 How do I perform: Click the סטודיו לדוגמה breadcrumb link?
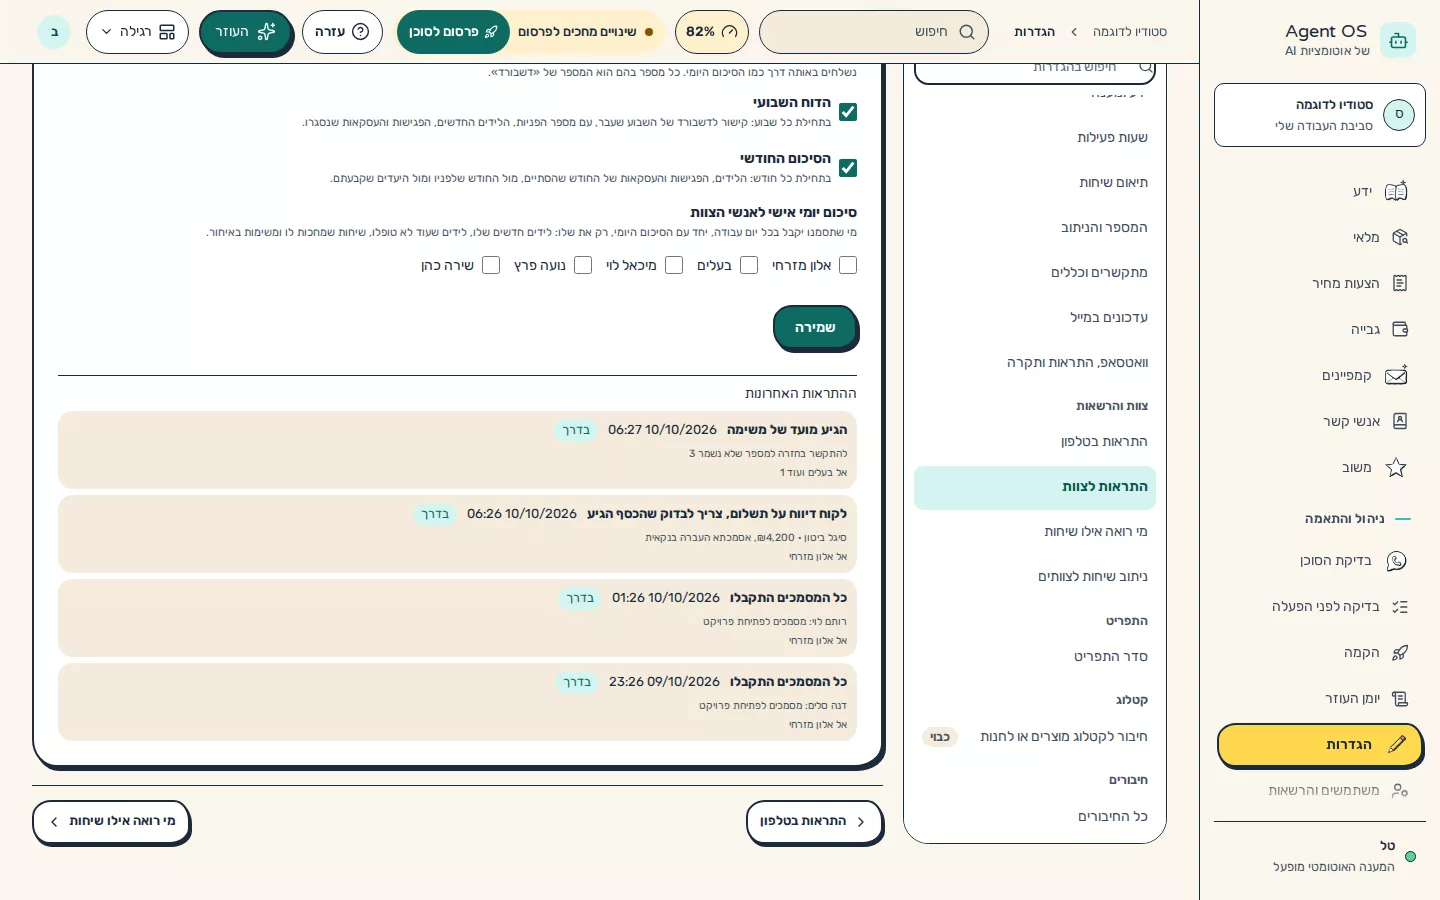[1130, 32]
